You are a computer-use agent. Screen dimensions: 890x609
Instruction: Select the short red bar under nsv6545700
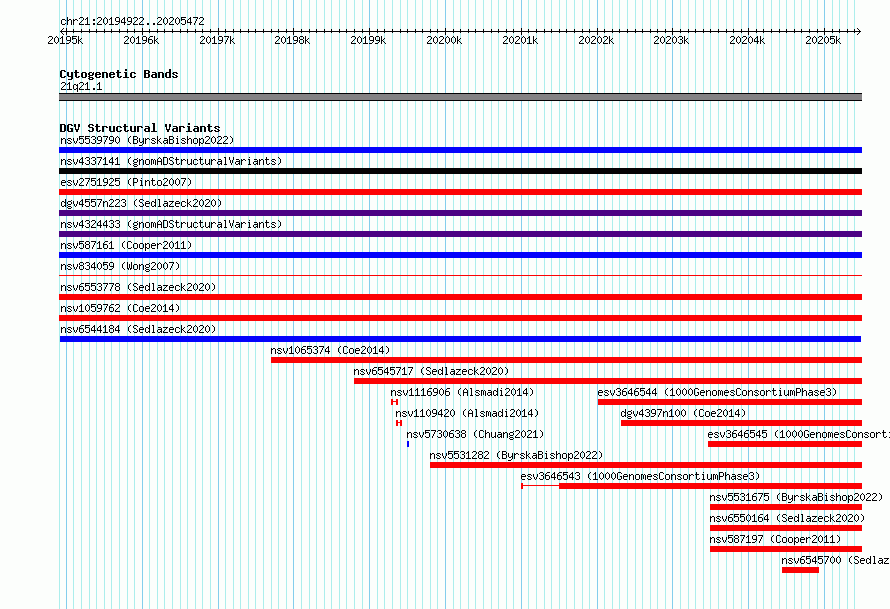(x=800, y=570)
